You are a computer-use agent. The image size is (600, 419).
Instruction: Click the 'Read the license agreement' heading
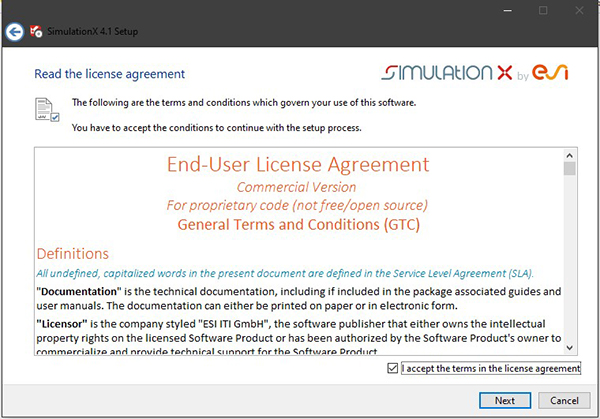(109, 74)
